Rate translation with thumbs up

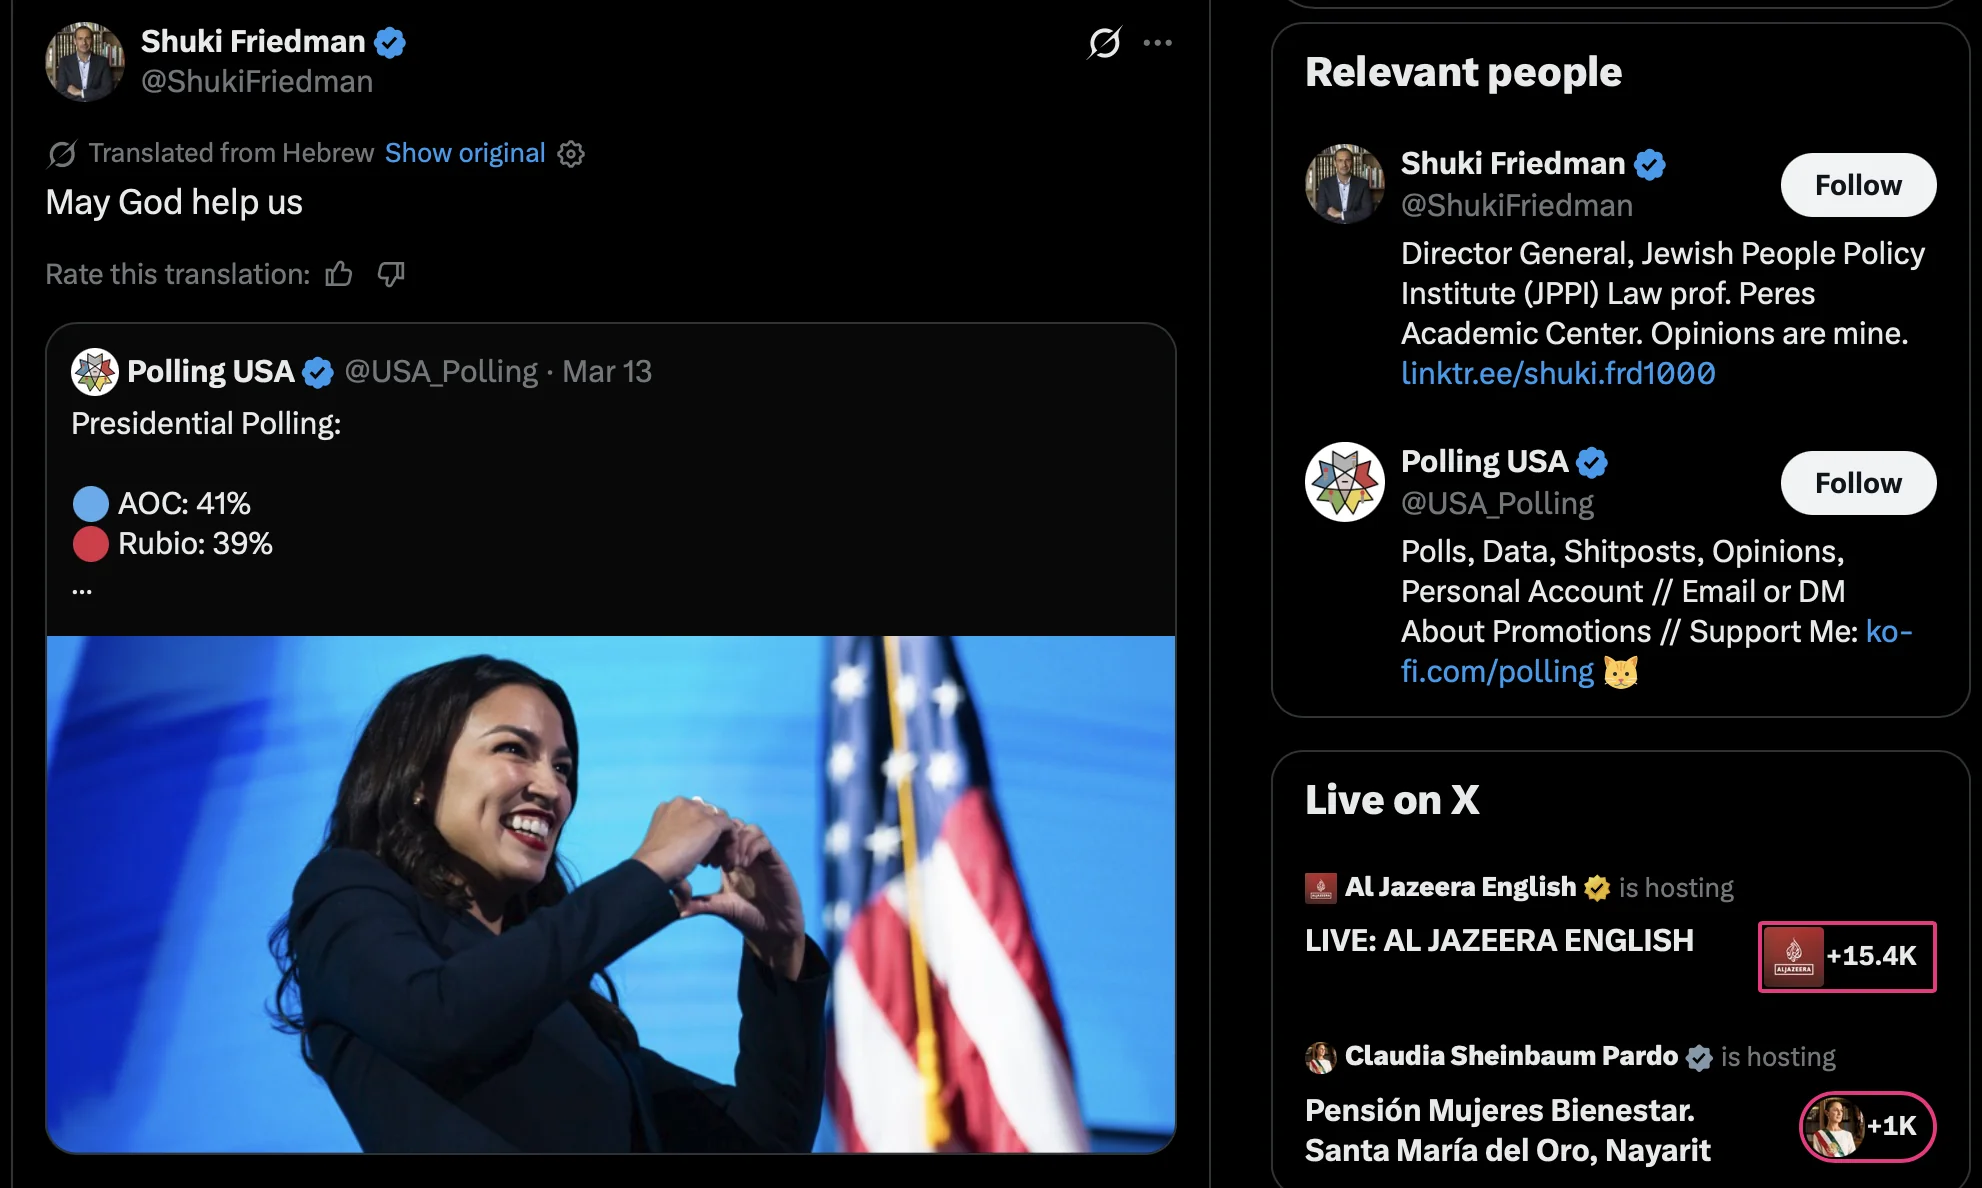click(x=339, y=274)
